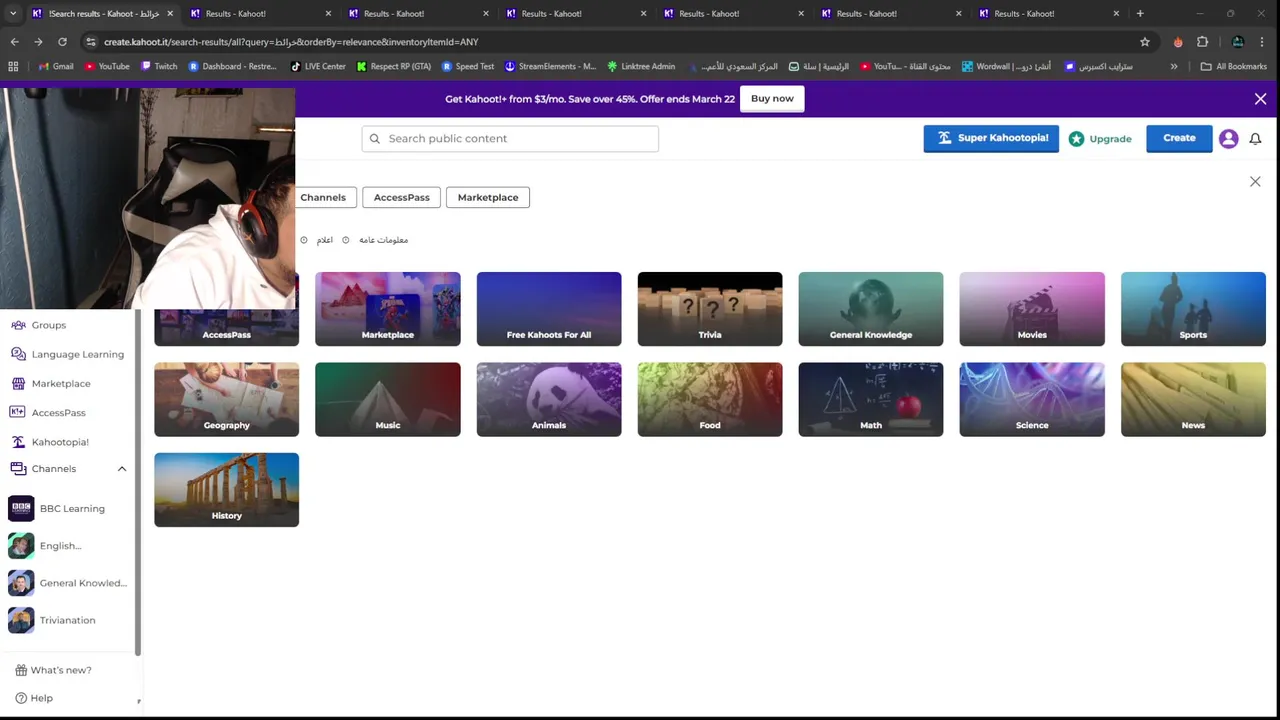Select the Marketplace filter tab
The width and height of the screenshot is (1280, 720).
(x=488, y=197)
